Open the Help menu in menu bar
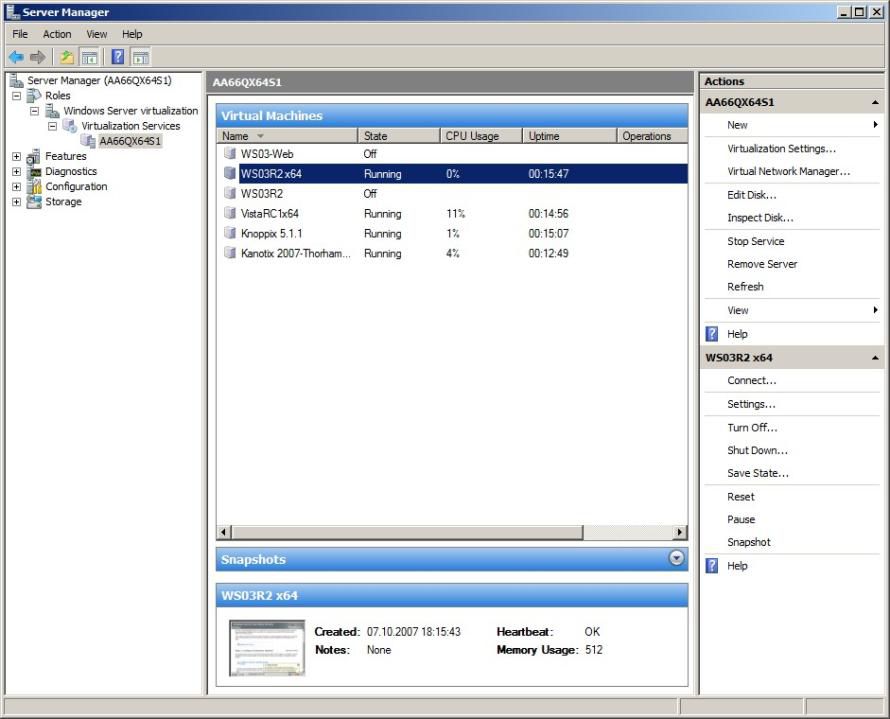The image size is (890, 719). (132, 34)
